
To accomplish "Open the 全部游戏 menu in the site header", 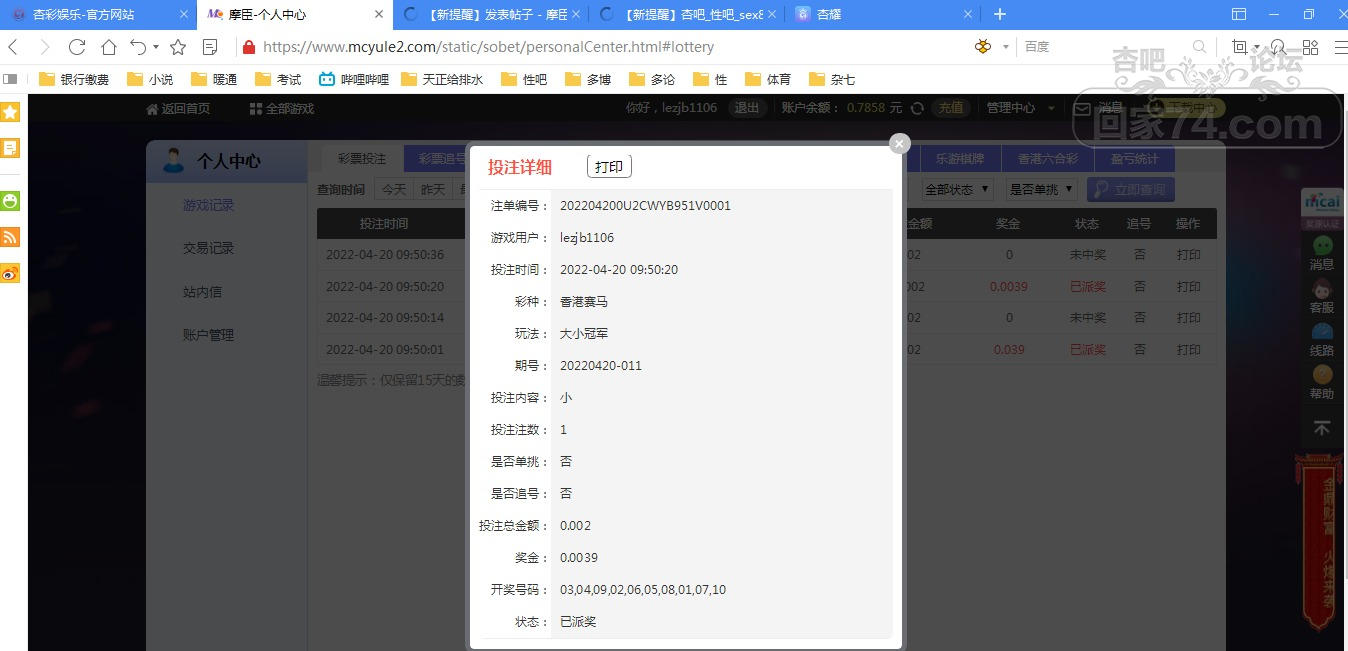I will coord(282,108).
